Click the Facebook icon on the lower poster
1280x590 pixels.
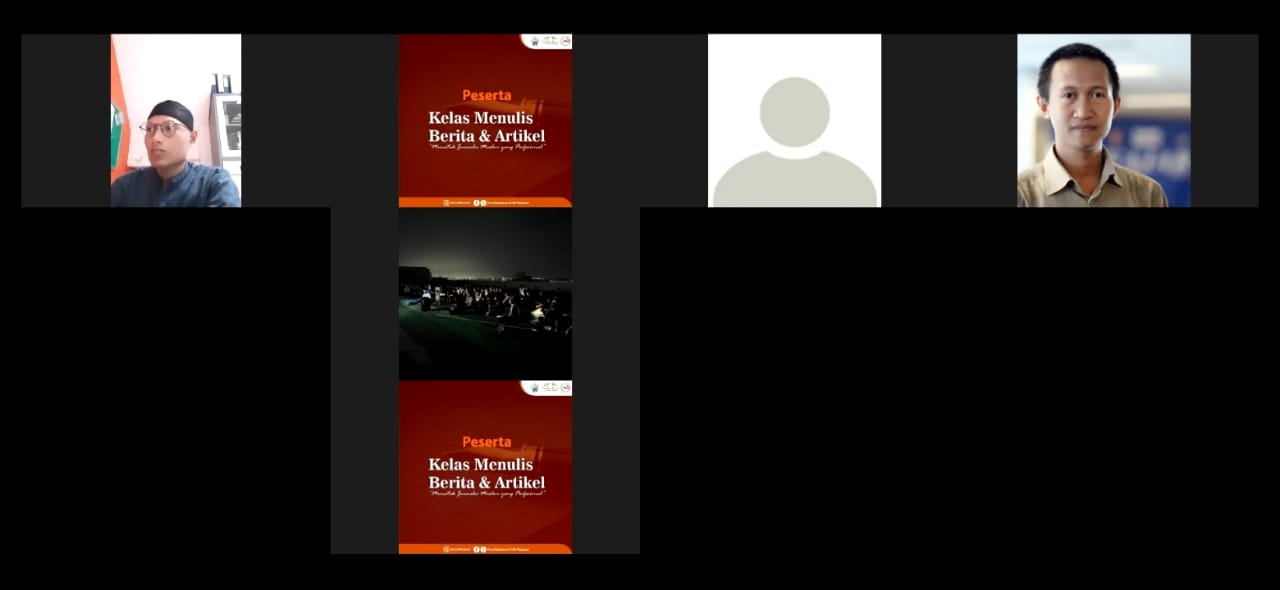[476, 548]
